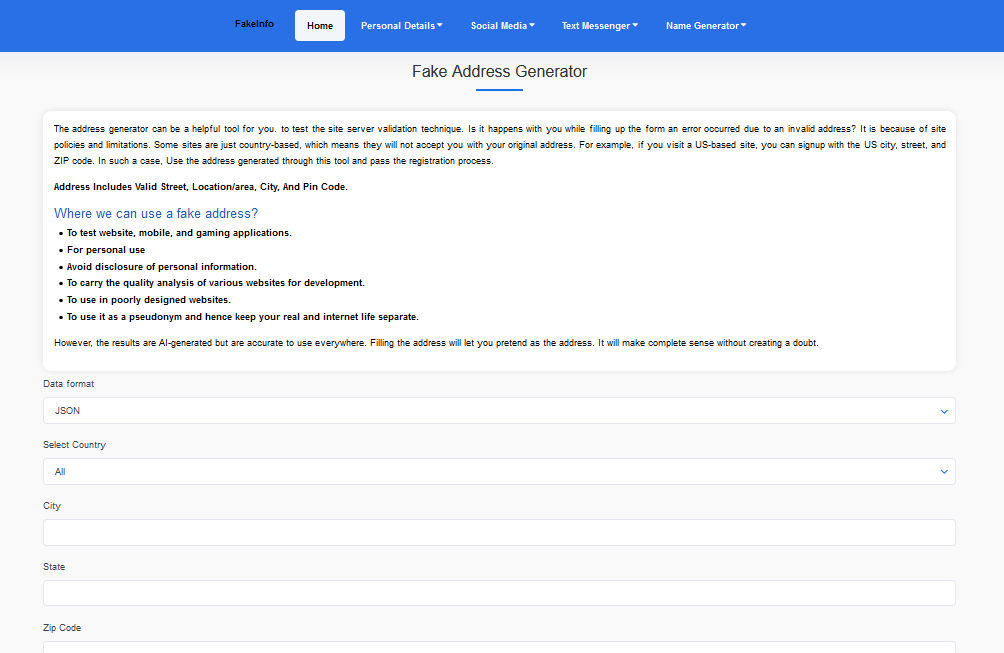Image resolution: width=1004 pixels, height=653 pixels.
Task: Click the caret next to Text Messenger
Action: pyautogui.click(x=633, y=26)
